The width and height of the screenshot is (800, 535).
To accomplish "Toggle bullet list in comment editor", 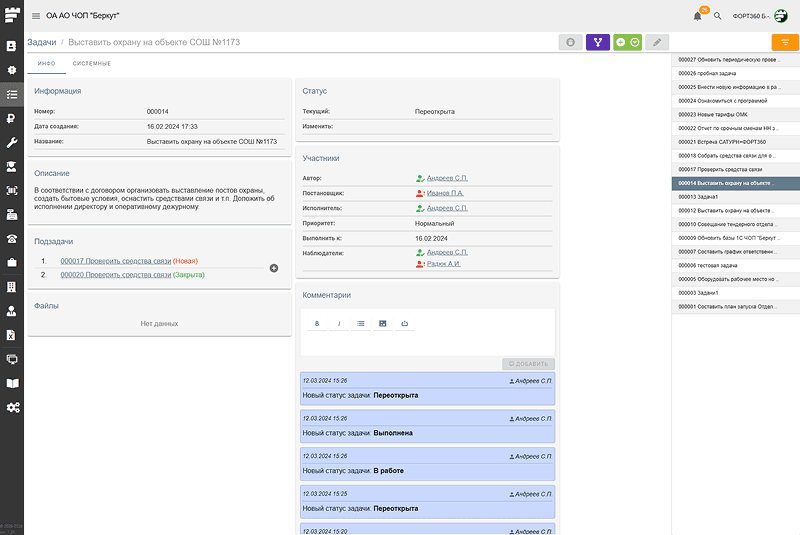I will click(x=361, y=324).
